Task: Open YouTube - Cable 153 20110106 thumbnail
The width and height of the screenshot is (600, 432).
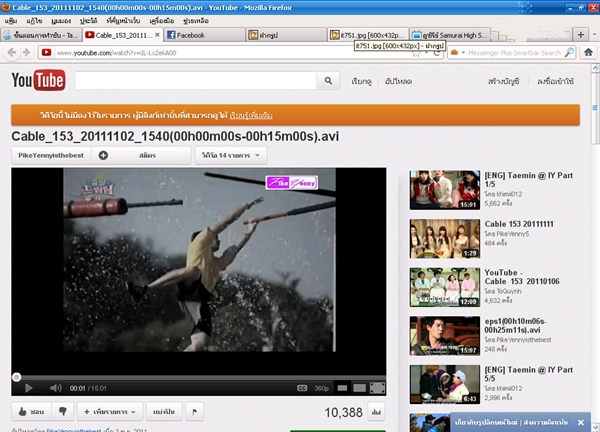Action: tap(445, 287)
